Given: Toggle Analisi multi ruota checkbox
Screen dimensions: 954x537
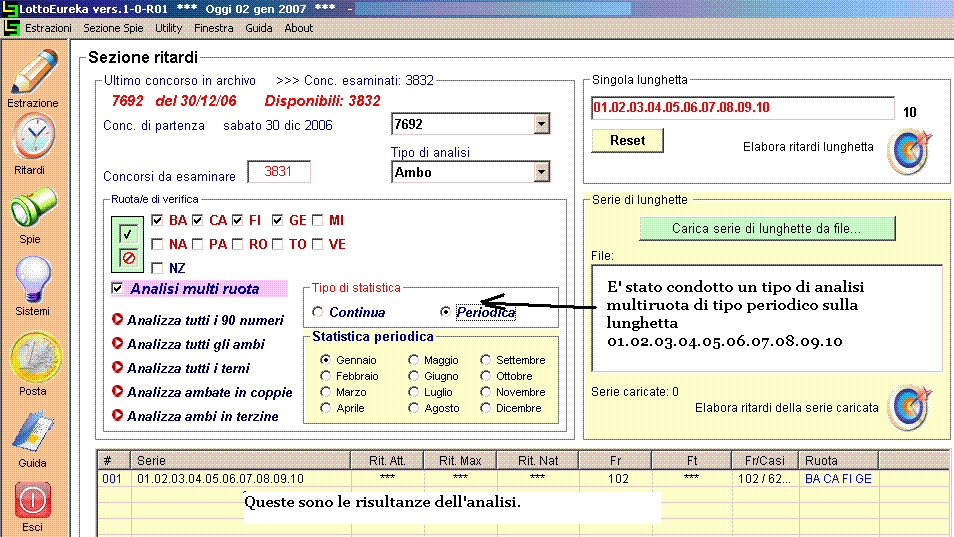Looking at the screenshot, I should 117,288.
